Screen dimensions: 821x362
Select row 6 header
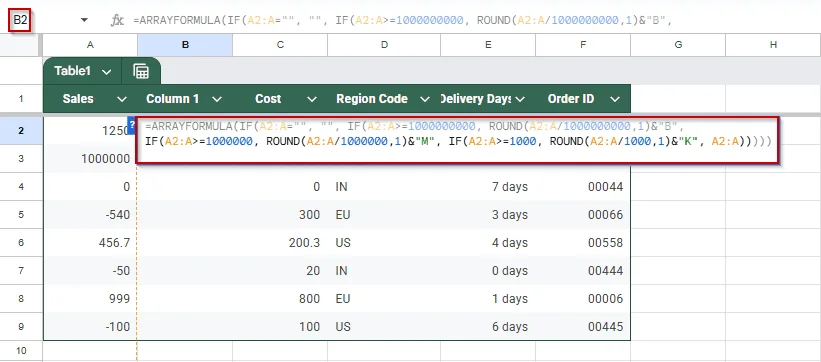(x=21, y=243)
